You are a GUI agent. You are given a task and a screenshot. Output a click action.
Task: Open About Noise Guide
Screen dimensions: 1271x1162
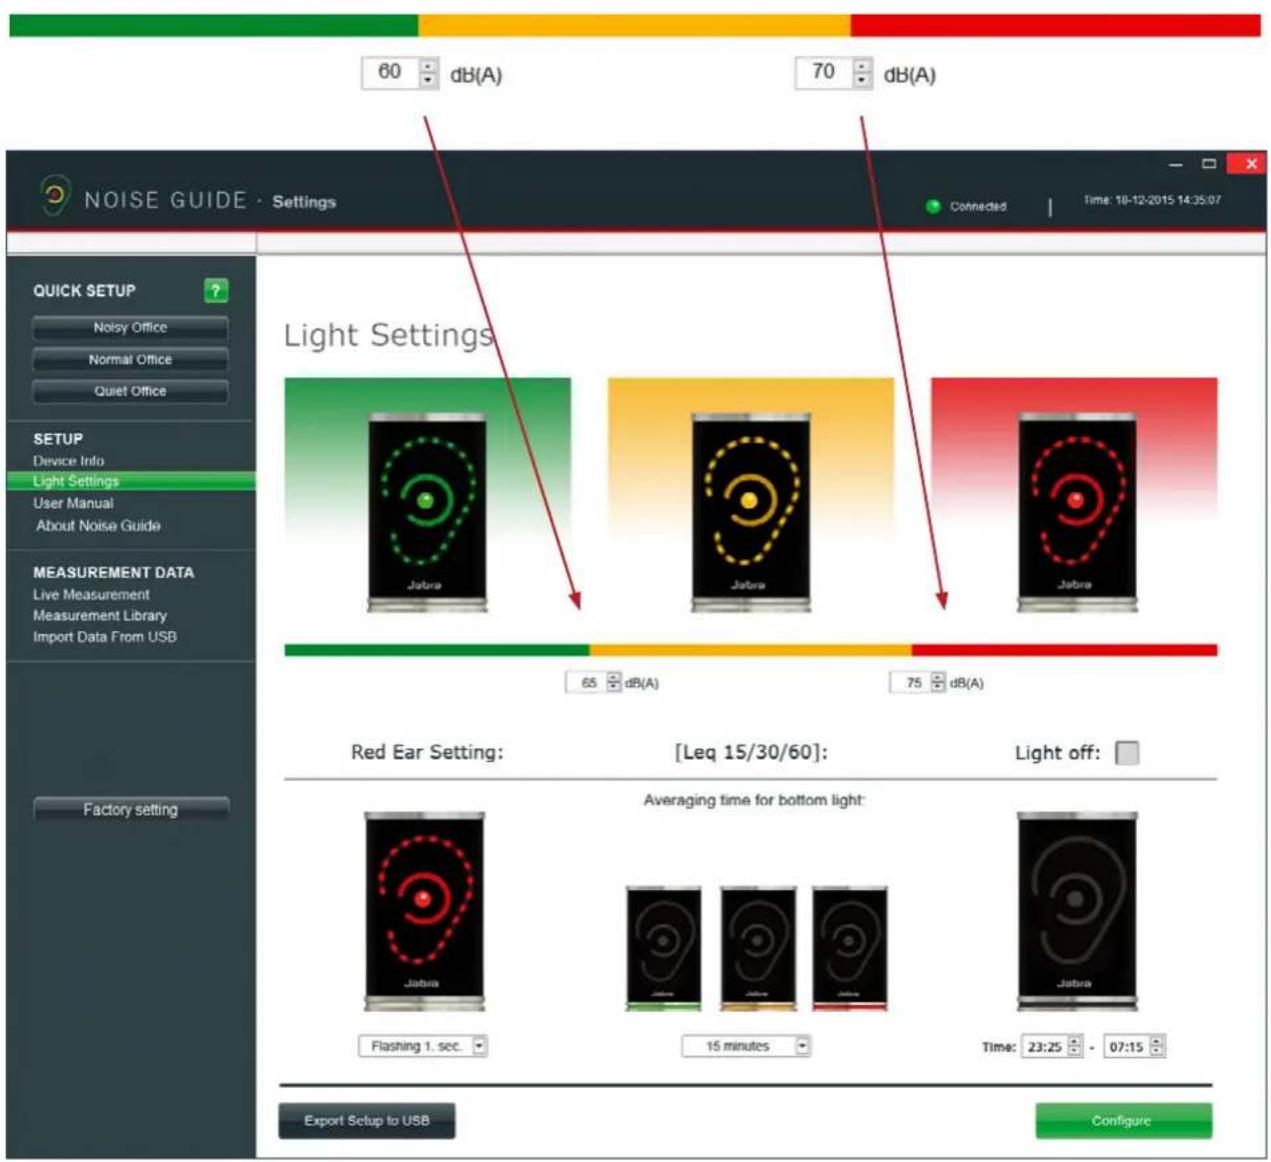click(98, 525)
